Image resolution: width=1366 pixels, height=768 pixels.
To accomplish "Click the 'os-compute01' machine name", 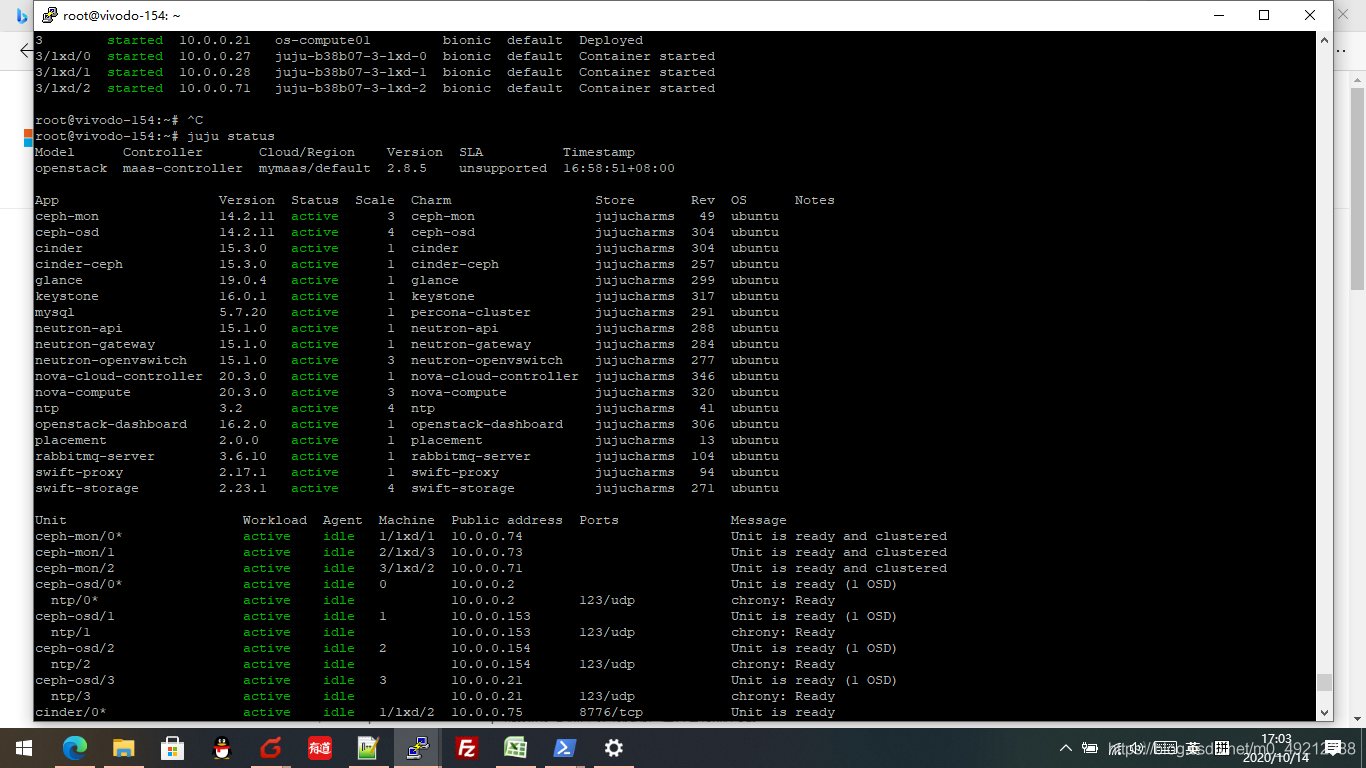I will pyautogui.click(x=323, y=40).
